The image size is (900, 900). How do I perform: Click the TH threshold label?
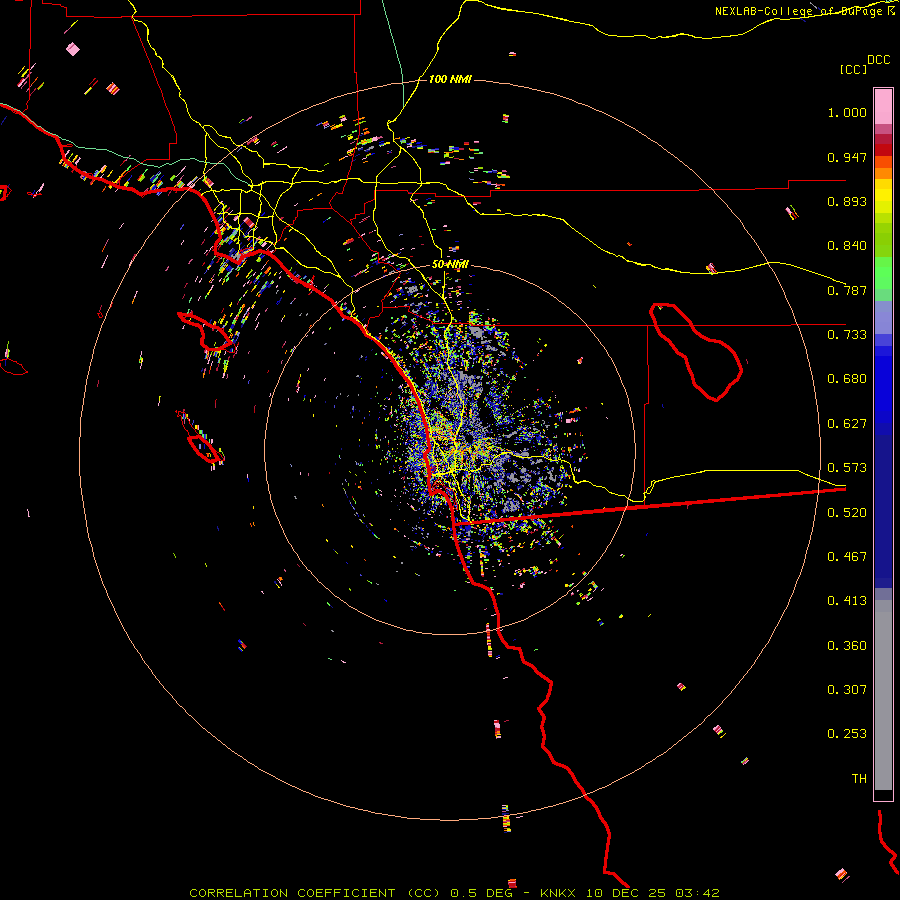tap(859, 779)
